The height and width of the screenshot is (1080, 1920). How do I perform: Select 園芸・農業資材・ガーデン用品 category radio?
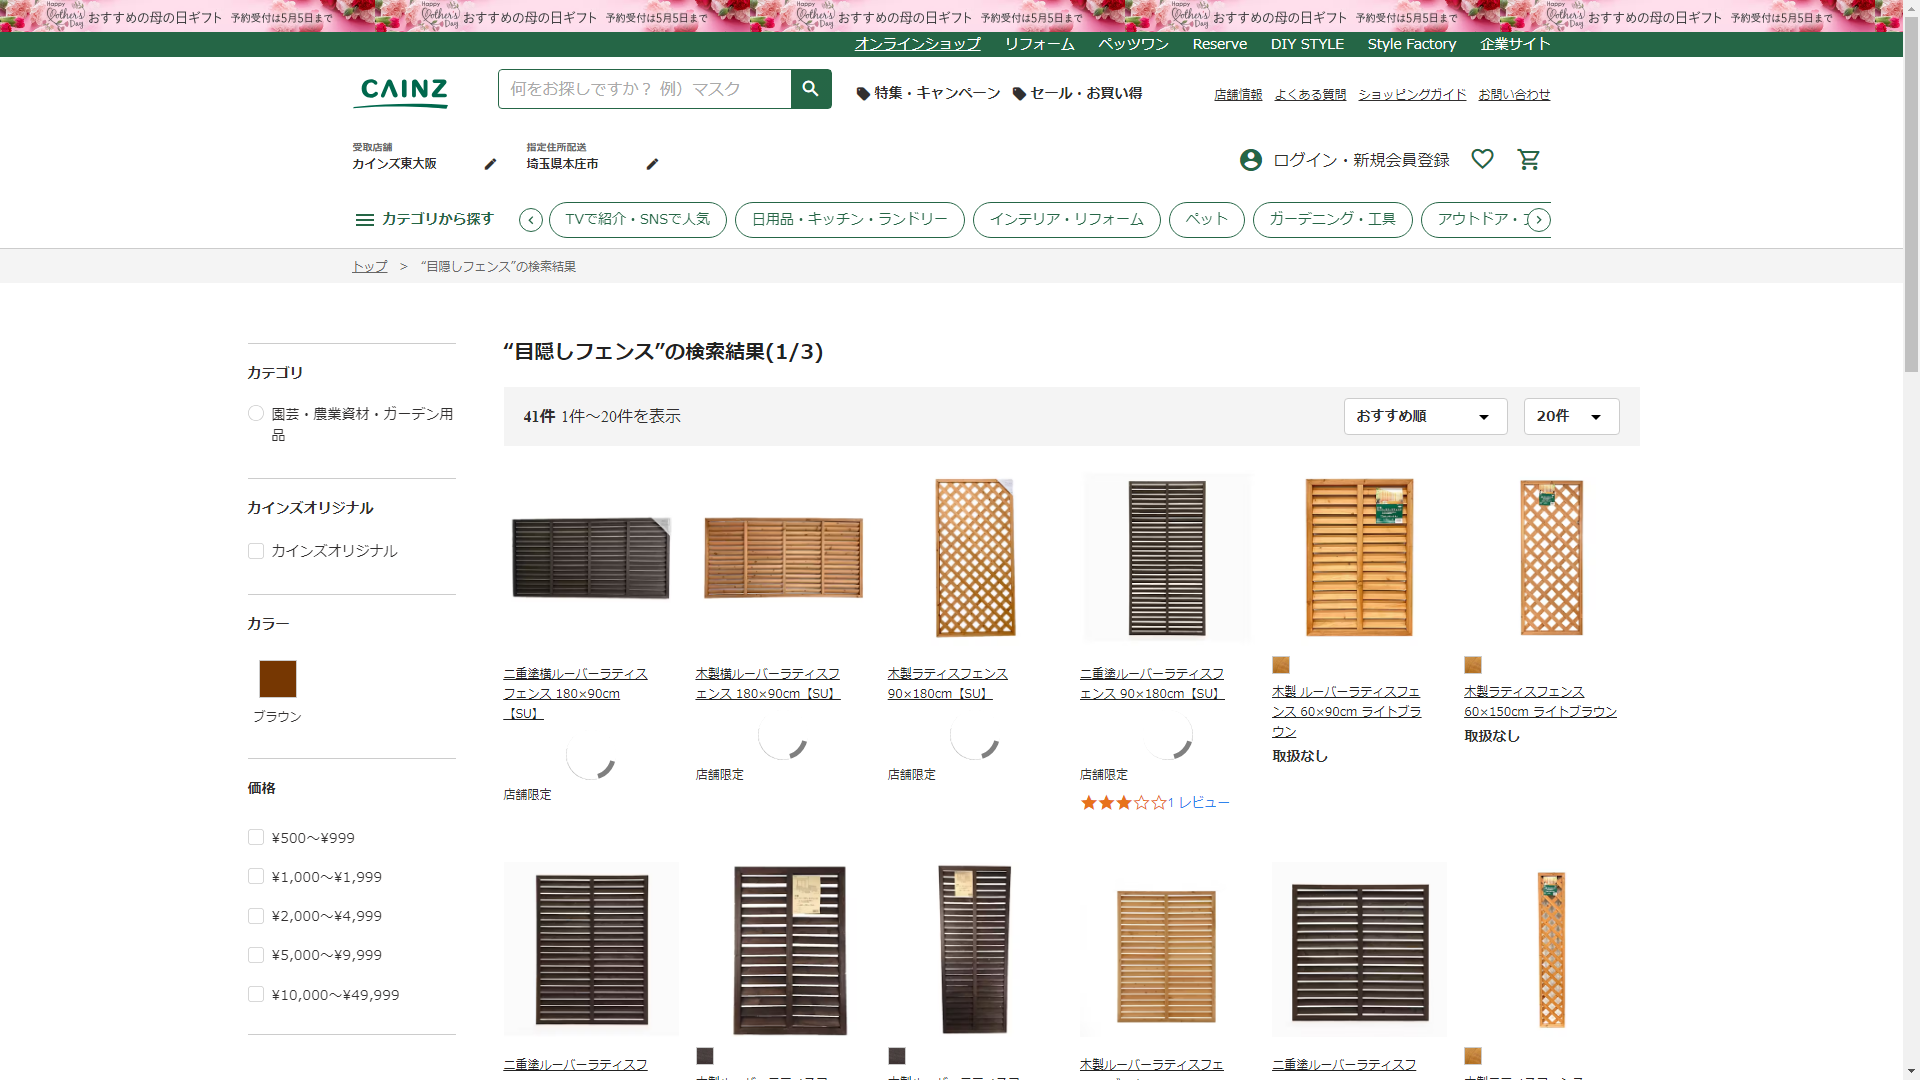[x=256, y=414]
